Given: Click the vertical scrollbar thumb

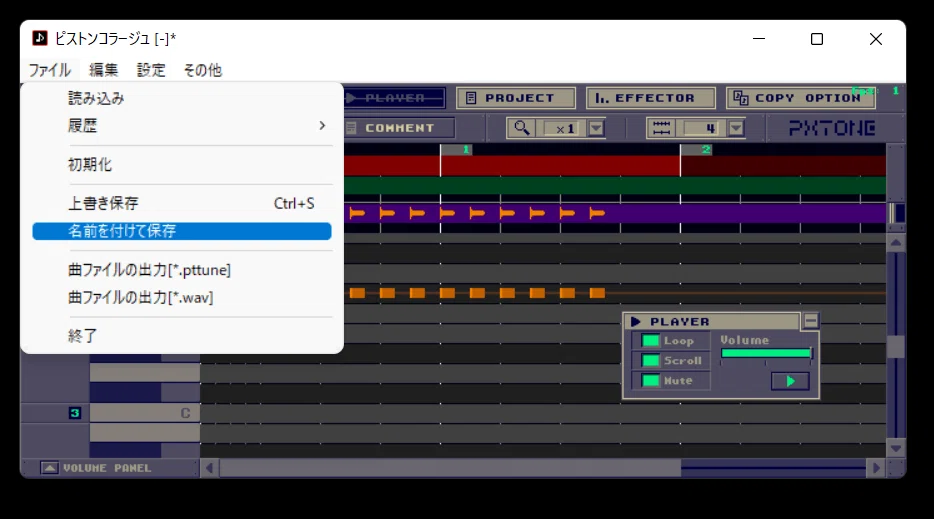Looking at the screenshot, I should [895, 347].
